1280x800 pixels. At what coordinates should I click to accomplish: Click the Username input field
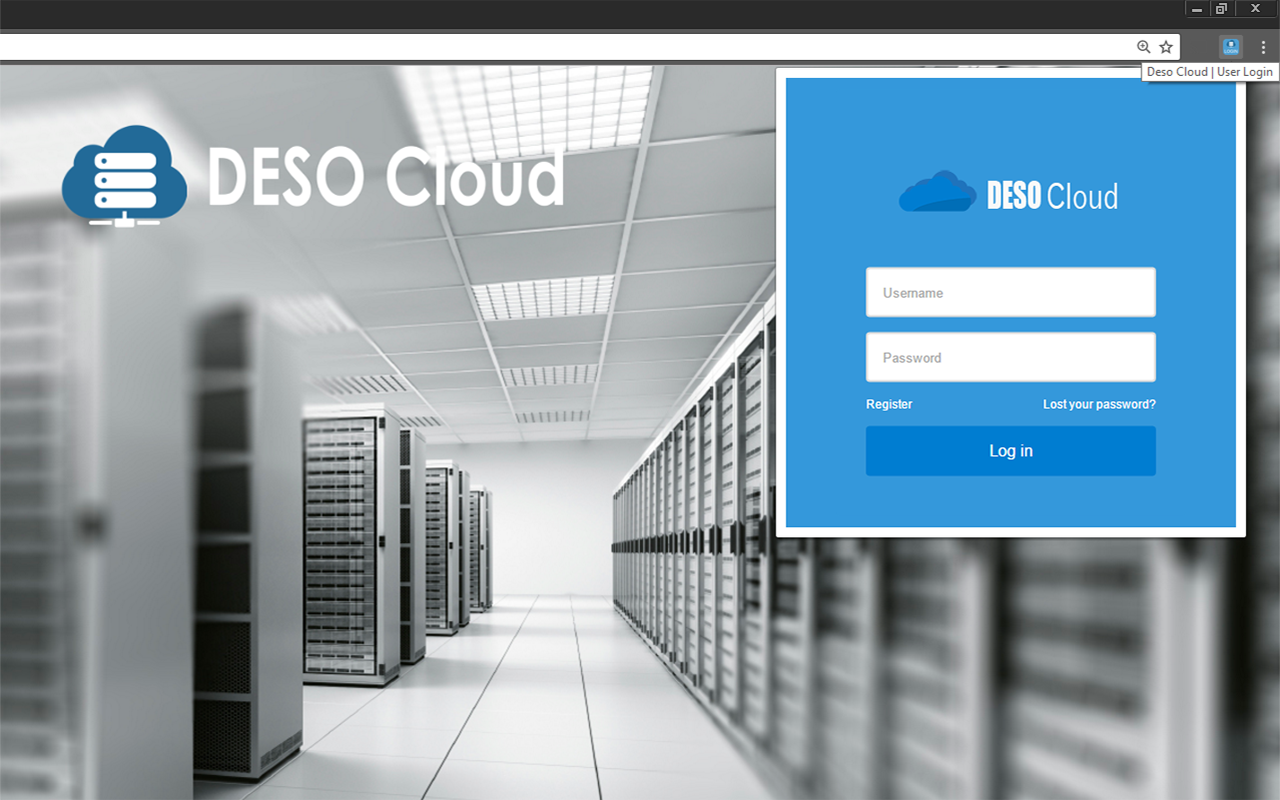click(x=1010, y=292)
